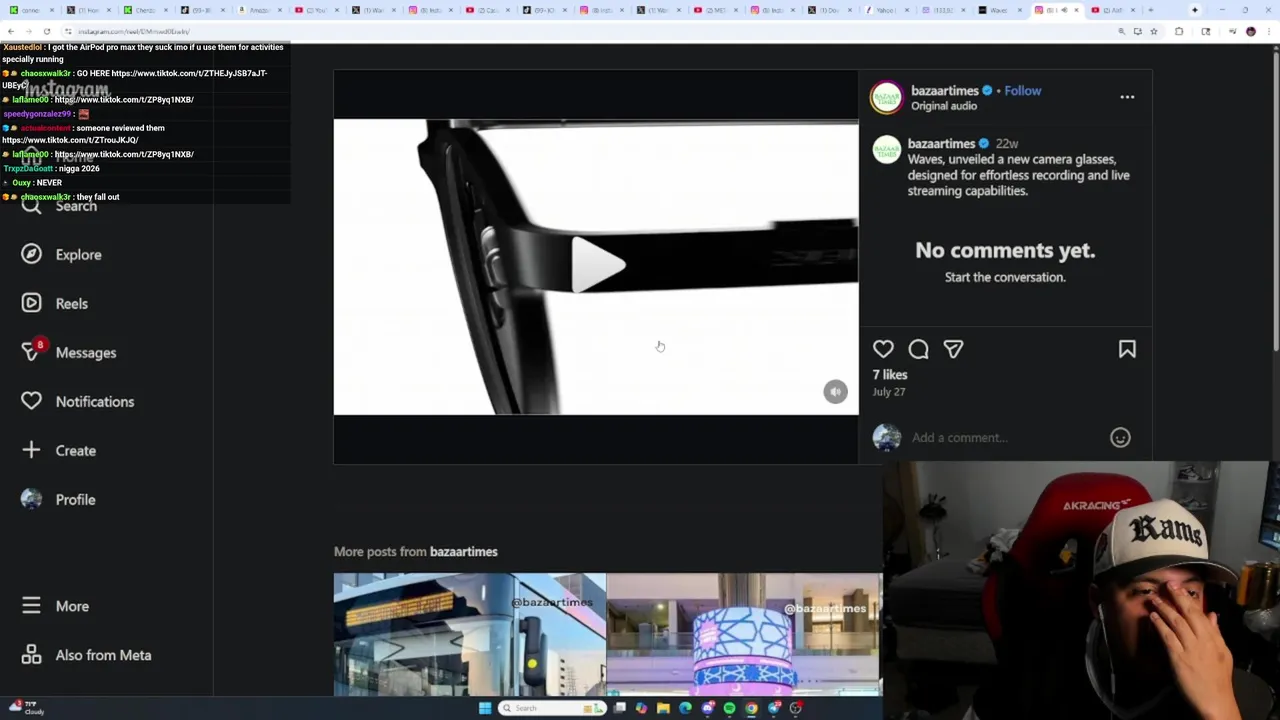Open the post's three-dot options menu
Image resolution: width=1280 pixels, height=720 pixels.
coord(1127,97)
